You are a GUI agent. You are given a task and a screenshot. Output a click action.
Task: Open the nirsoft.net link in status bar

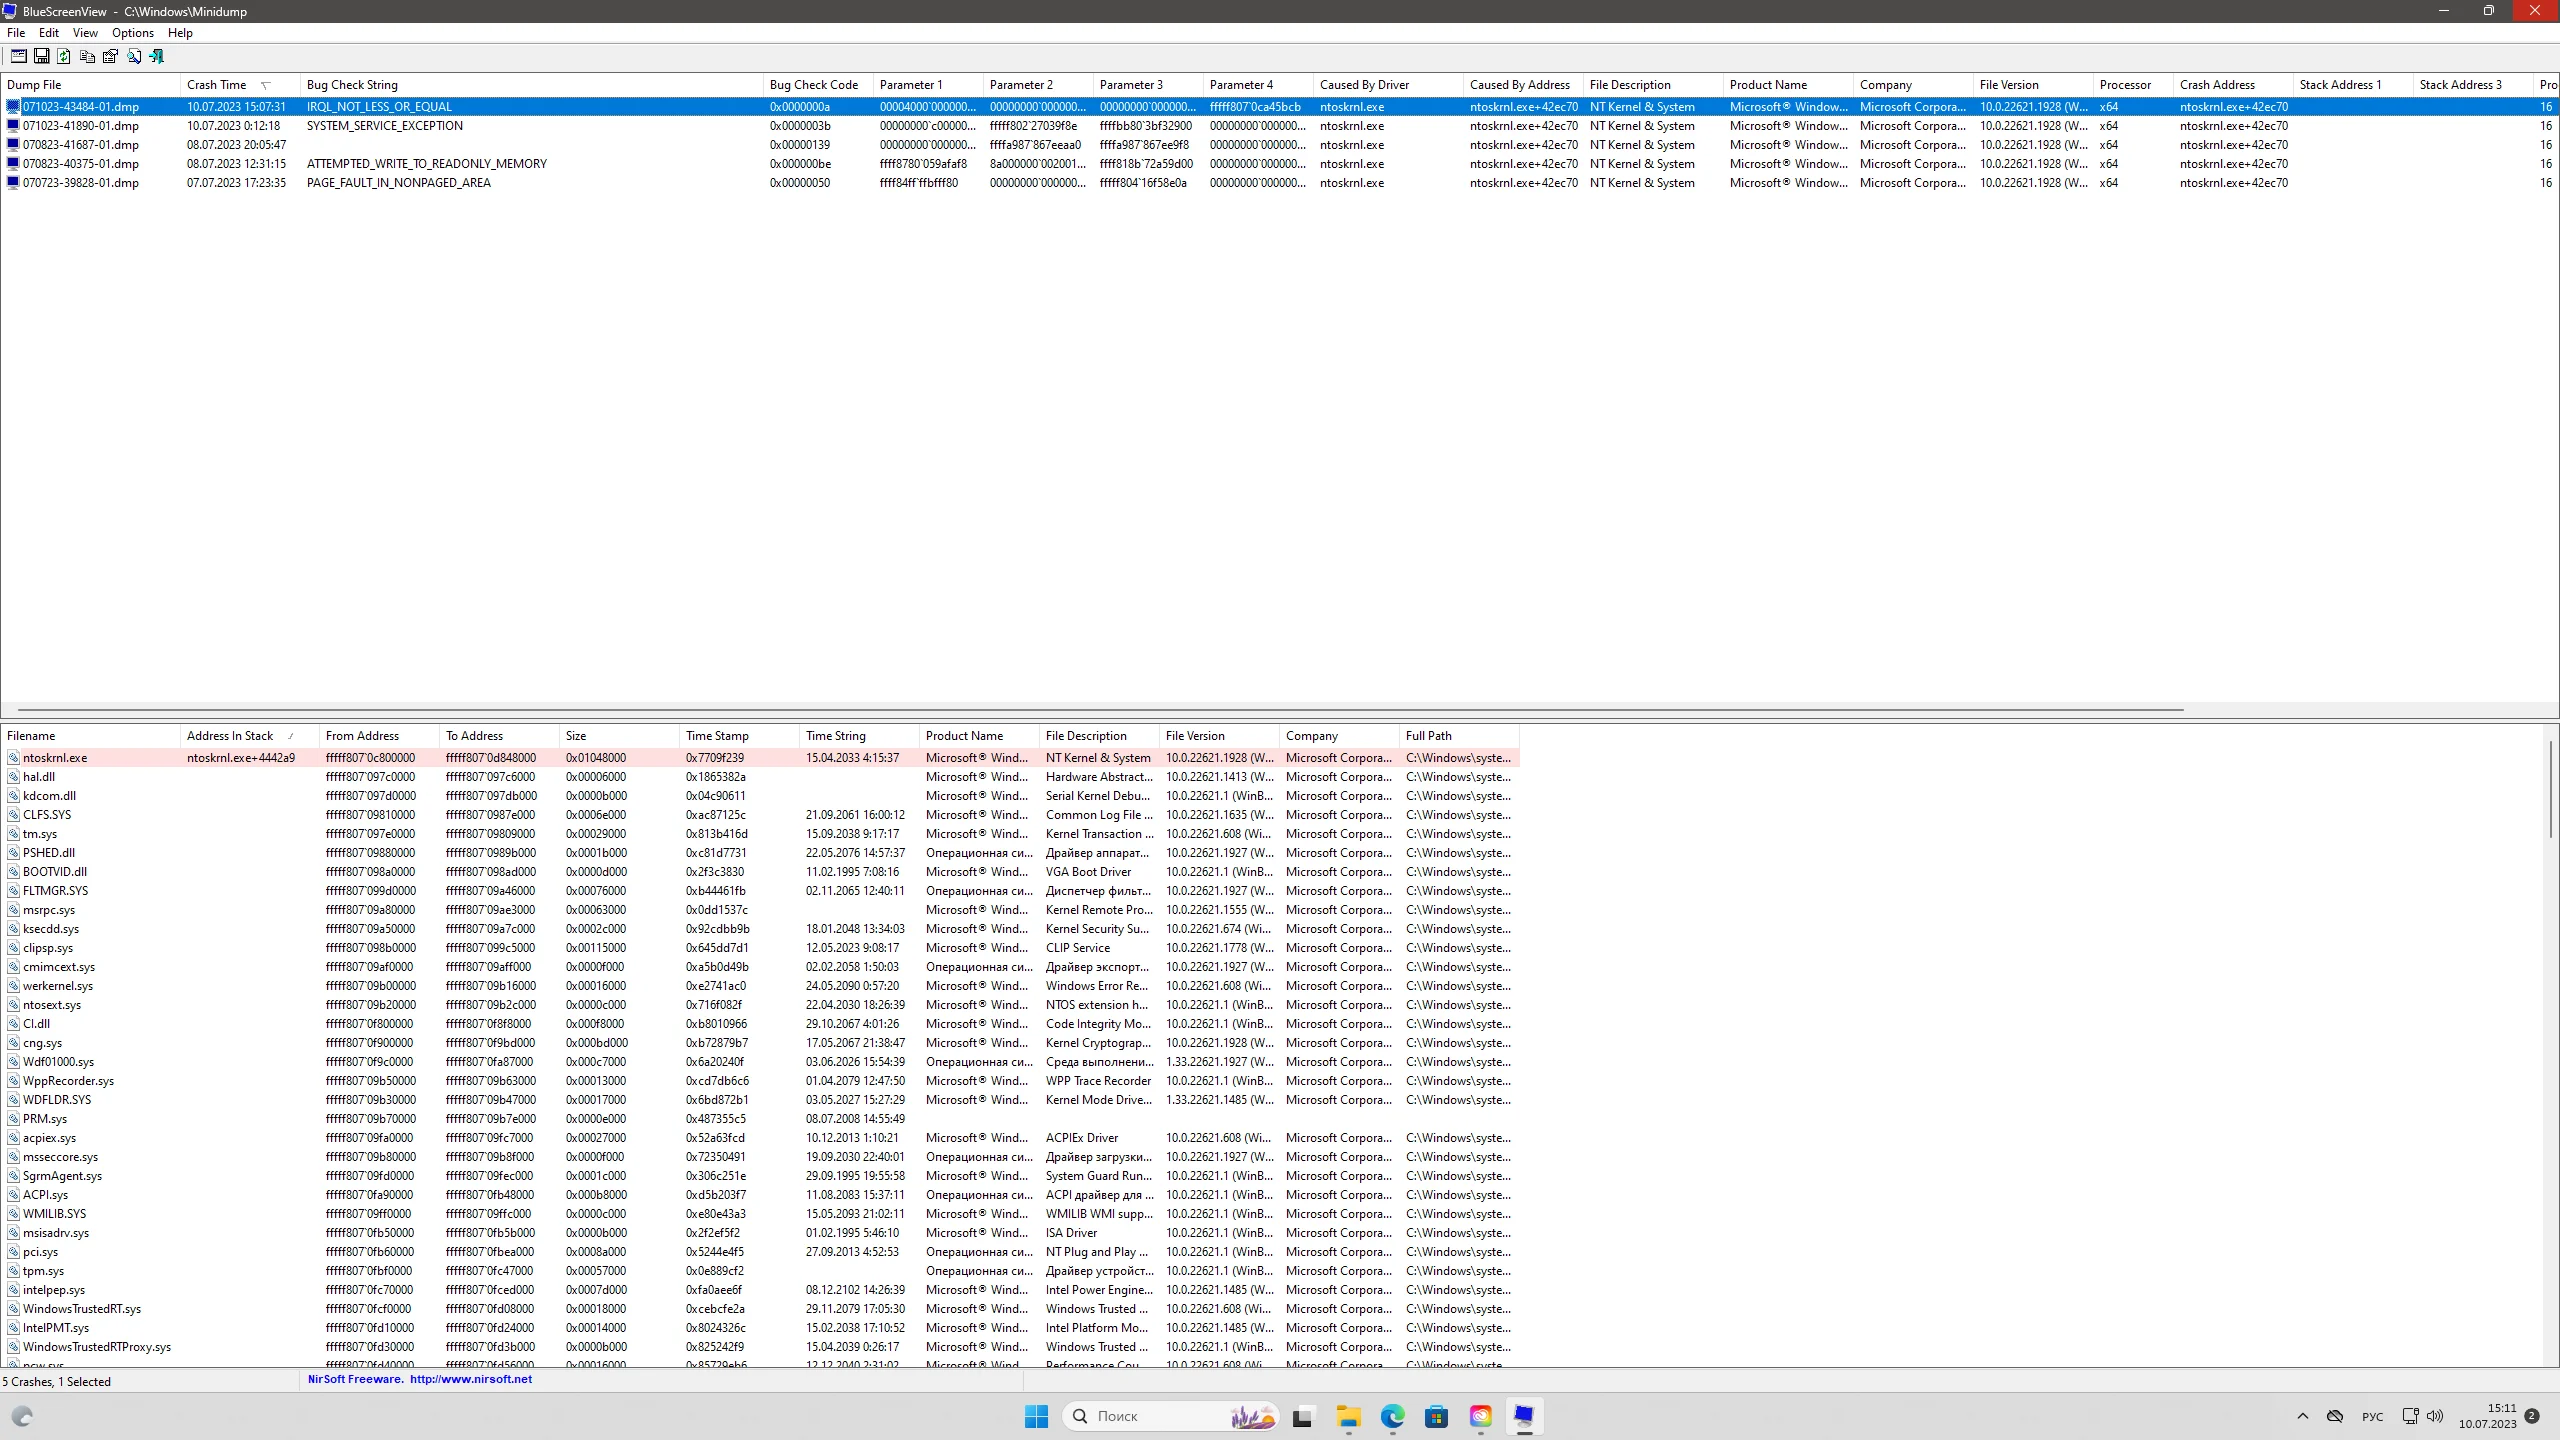point(470,1379)
